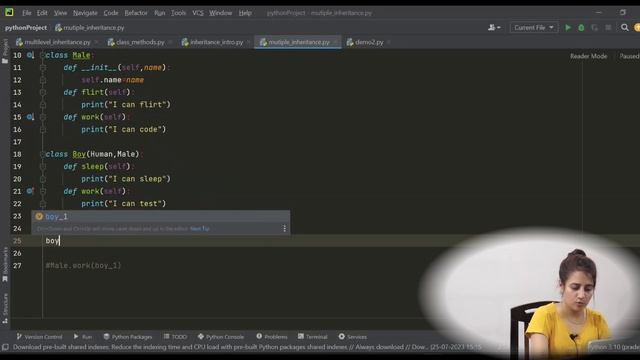Viewport: 640px width, 360px height.
Task: Close the multilevel_inheritance.py tab
Action: [x=96, y=42]
